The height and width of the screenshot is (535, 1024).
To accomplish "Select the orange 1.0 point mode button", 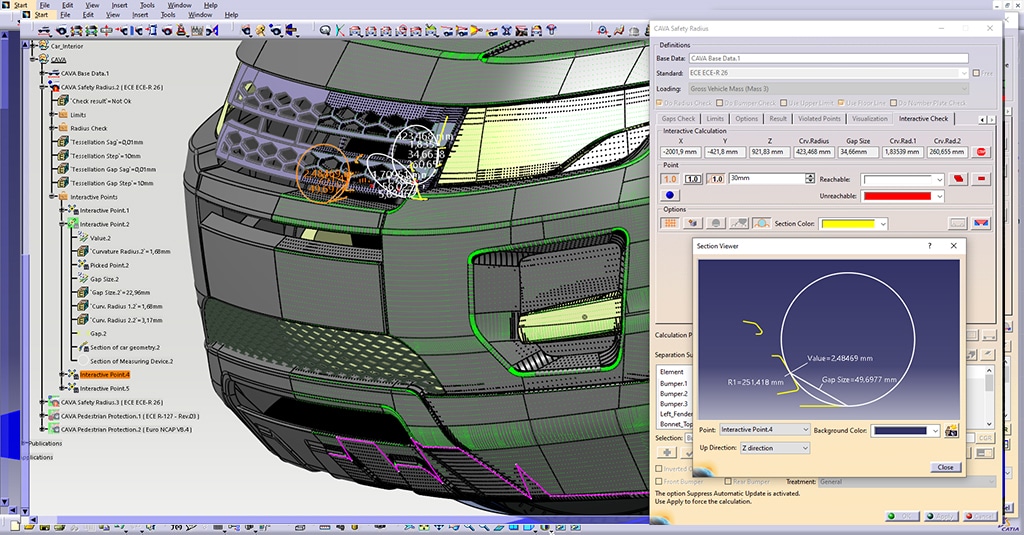I will click(670, 179).
